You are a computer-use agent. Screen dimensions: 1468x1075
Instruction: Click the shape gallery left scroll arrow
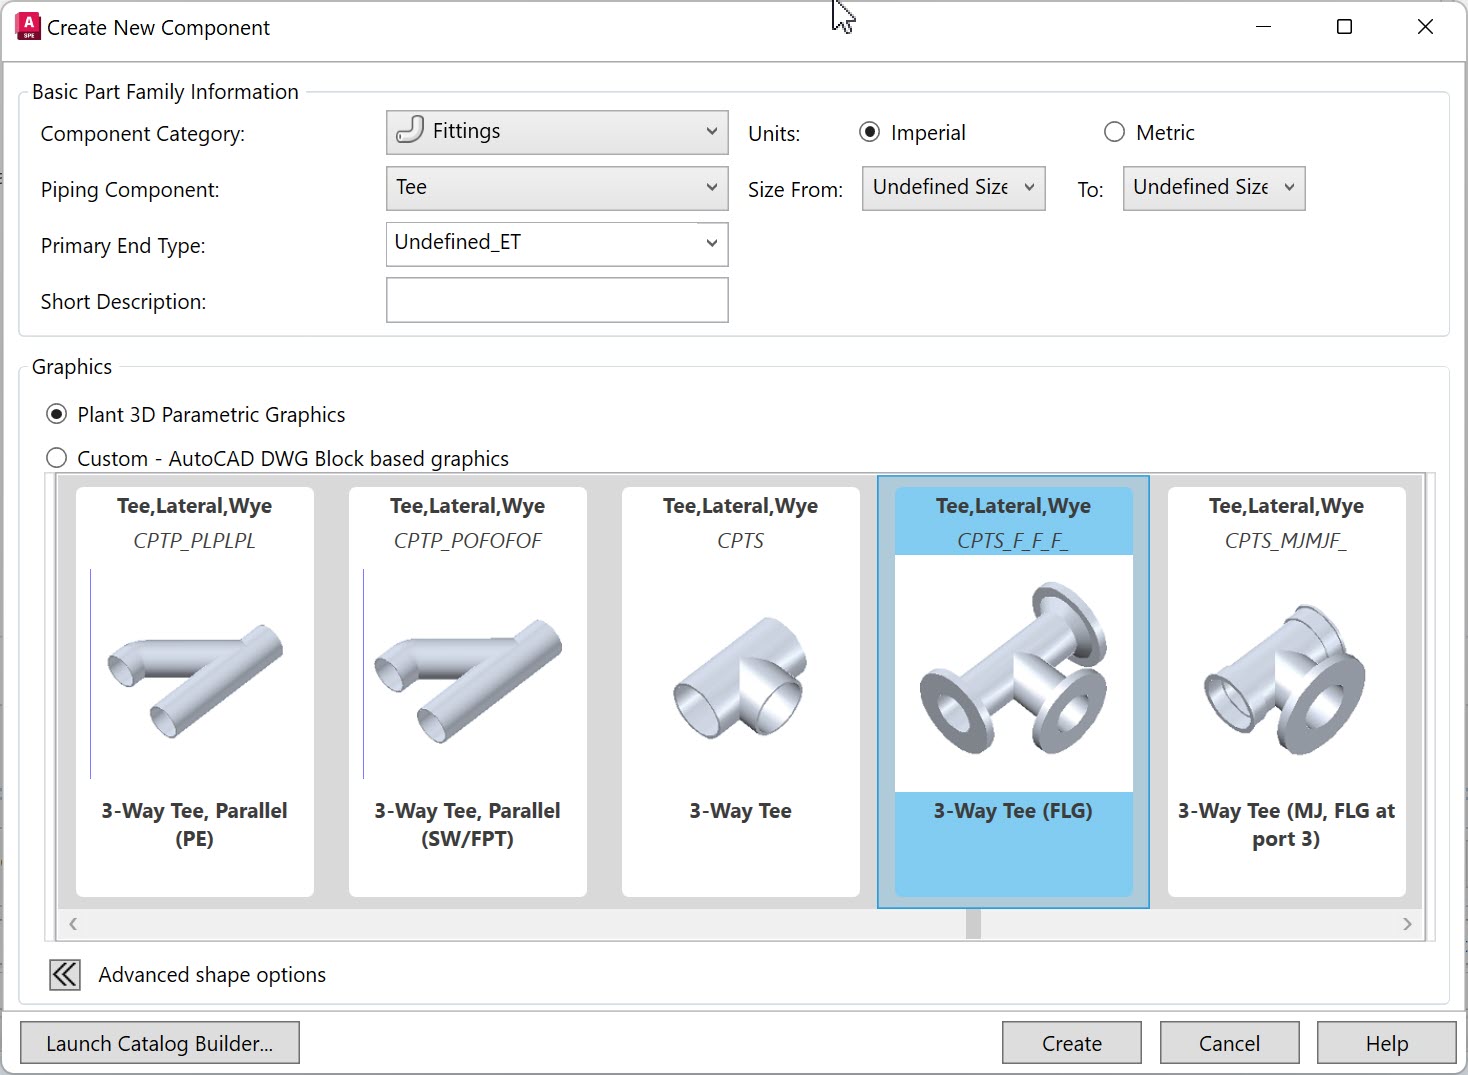point(73,924)
